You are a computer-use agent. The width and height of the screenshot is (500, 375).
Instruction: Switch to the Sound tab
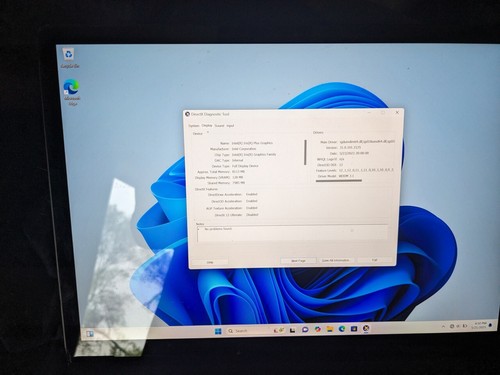[219, 126]
